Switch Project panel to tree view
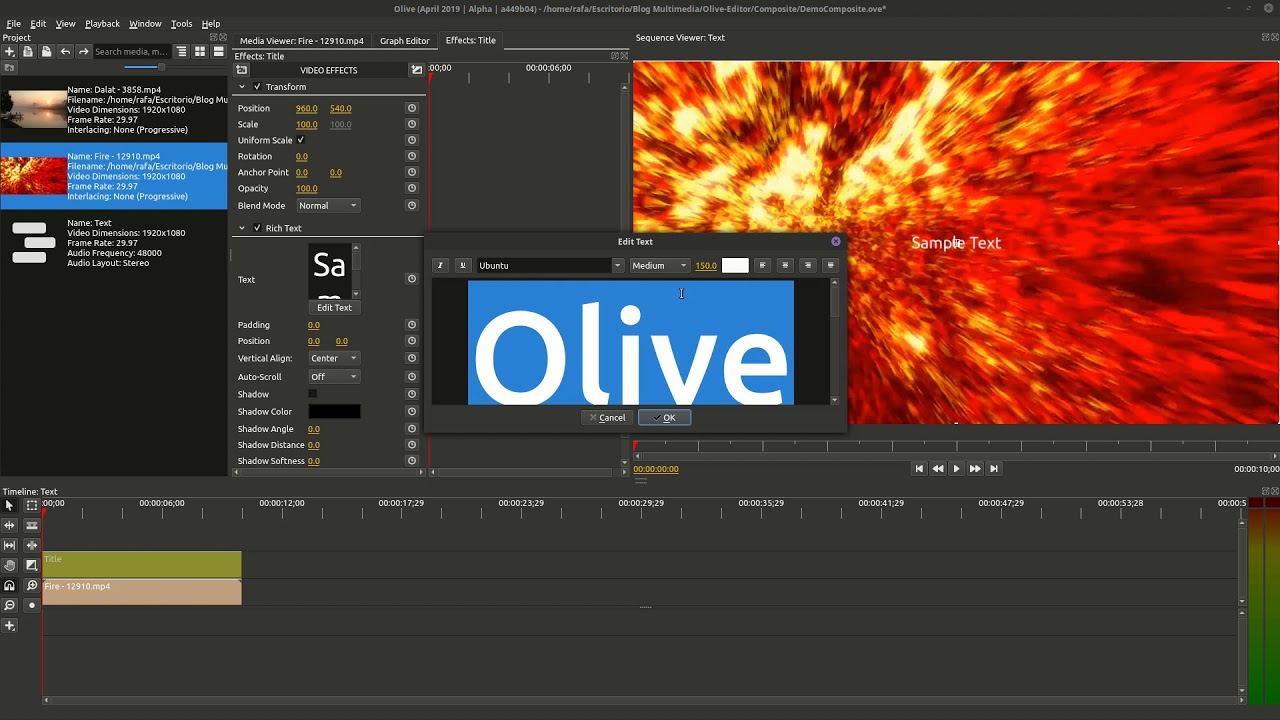 (x=181, y=51)
